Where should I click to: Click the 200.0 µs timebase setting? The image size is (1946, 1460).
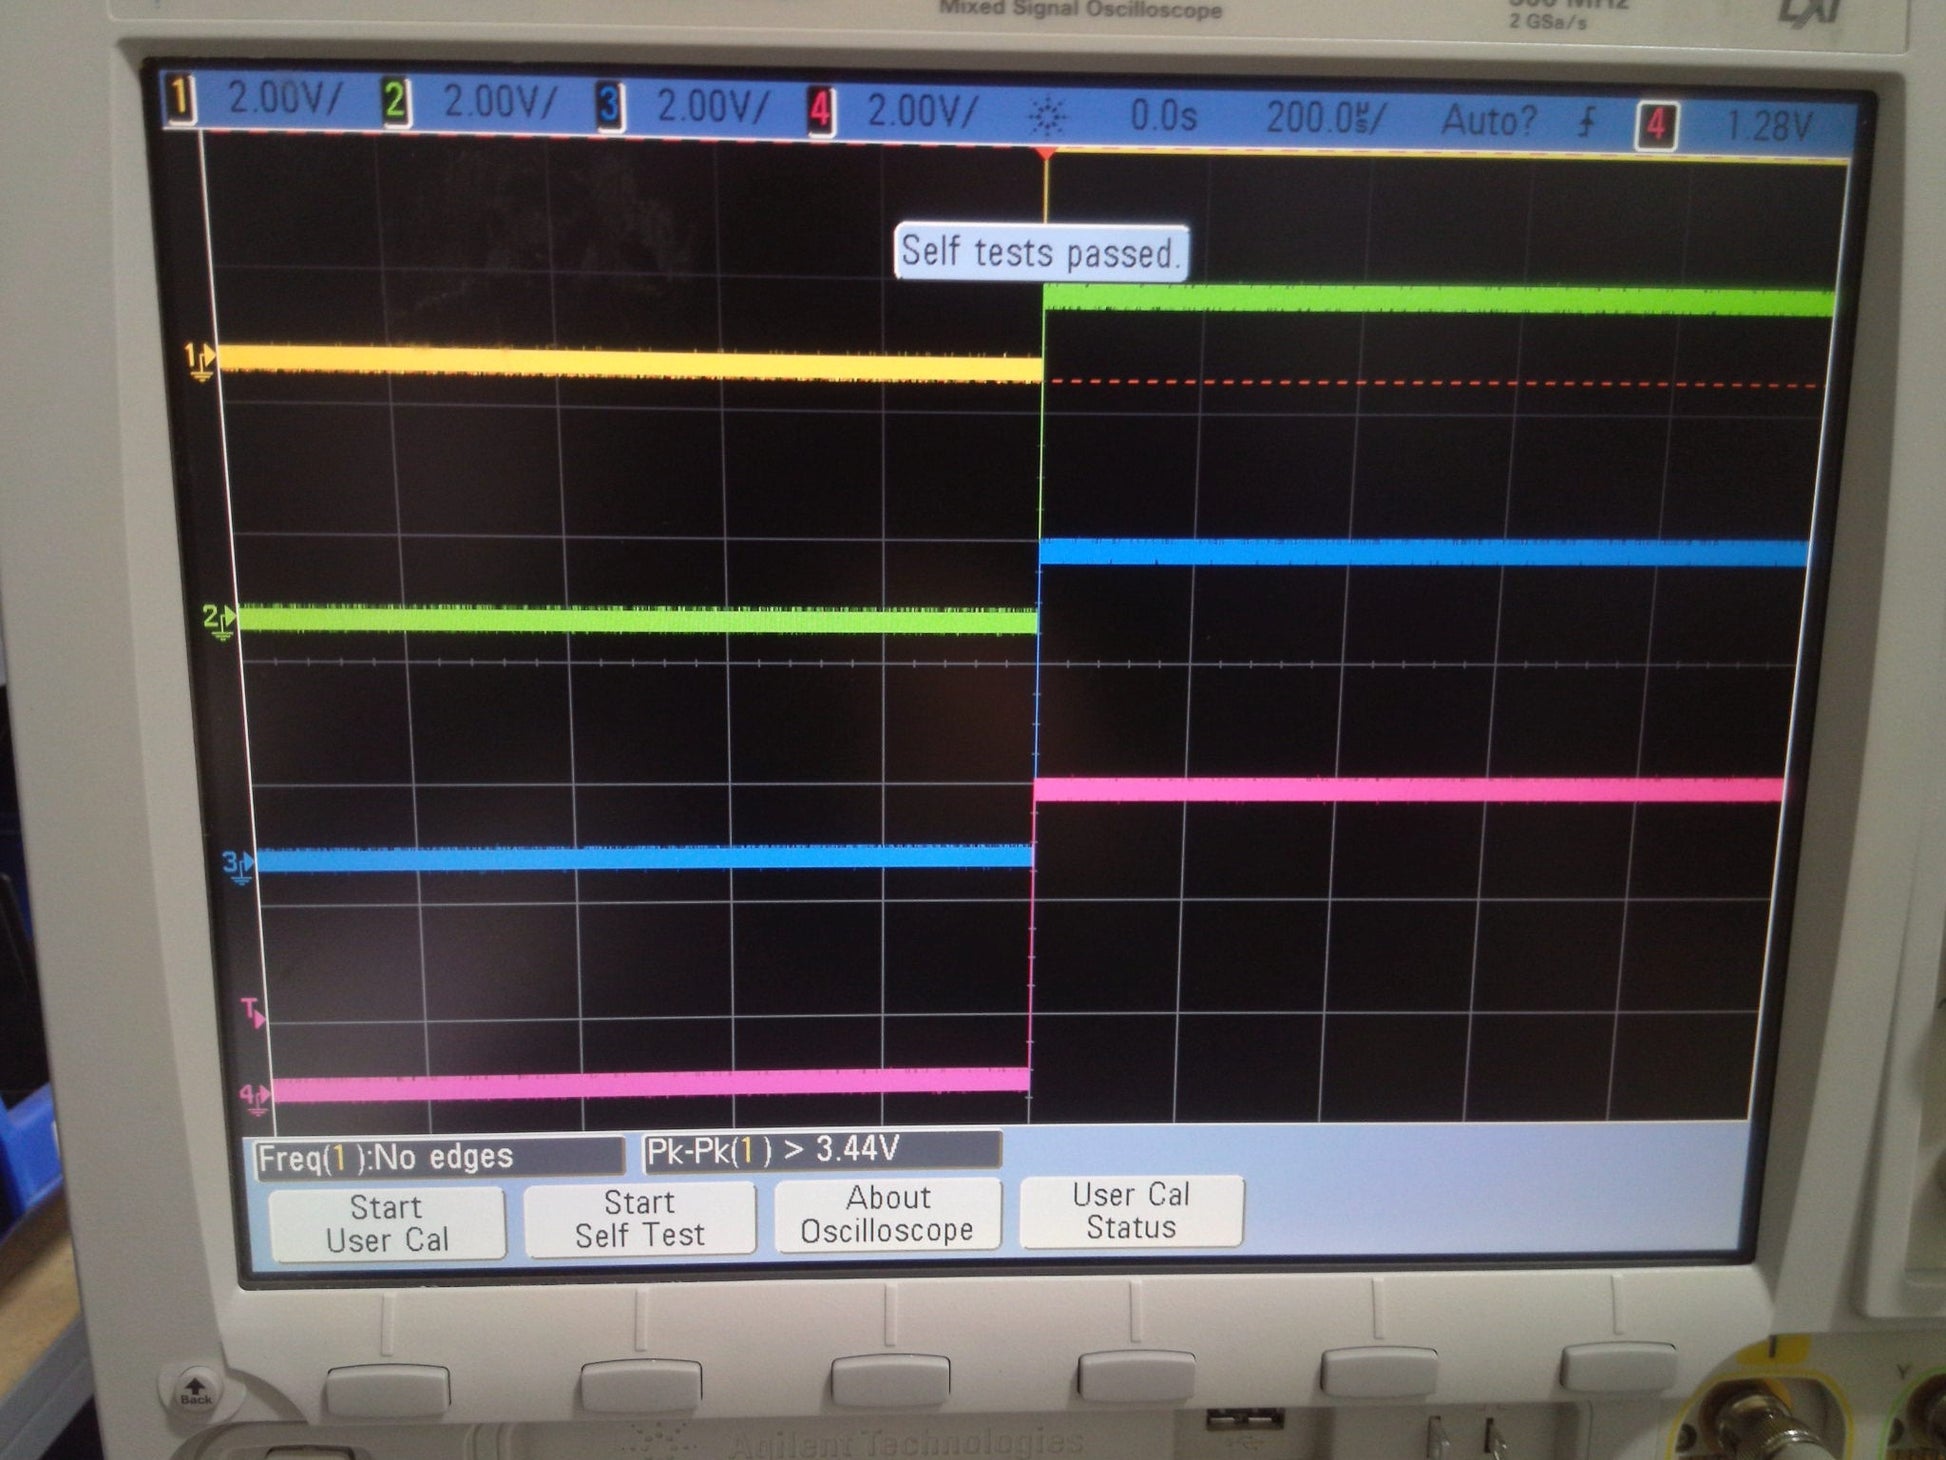(1324, 118)
